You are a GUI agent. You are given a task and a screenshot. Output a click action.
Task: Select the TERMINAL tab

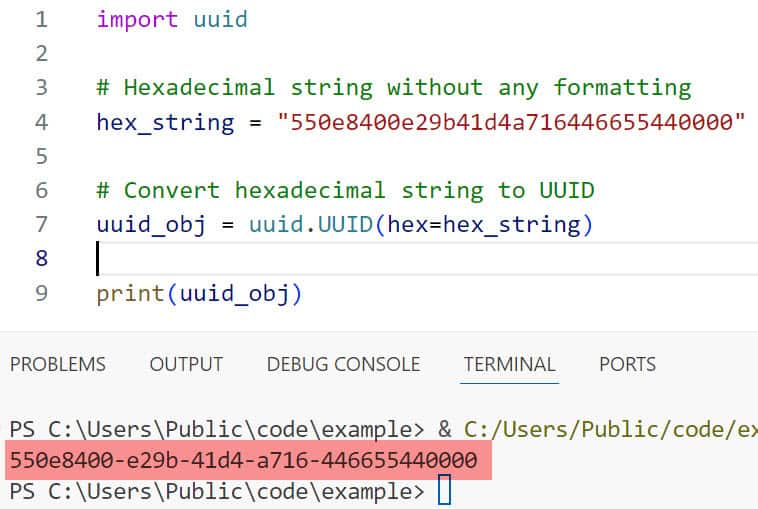[x=509, y=364]
